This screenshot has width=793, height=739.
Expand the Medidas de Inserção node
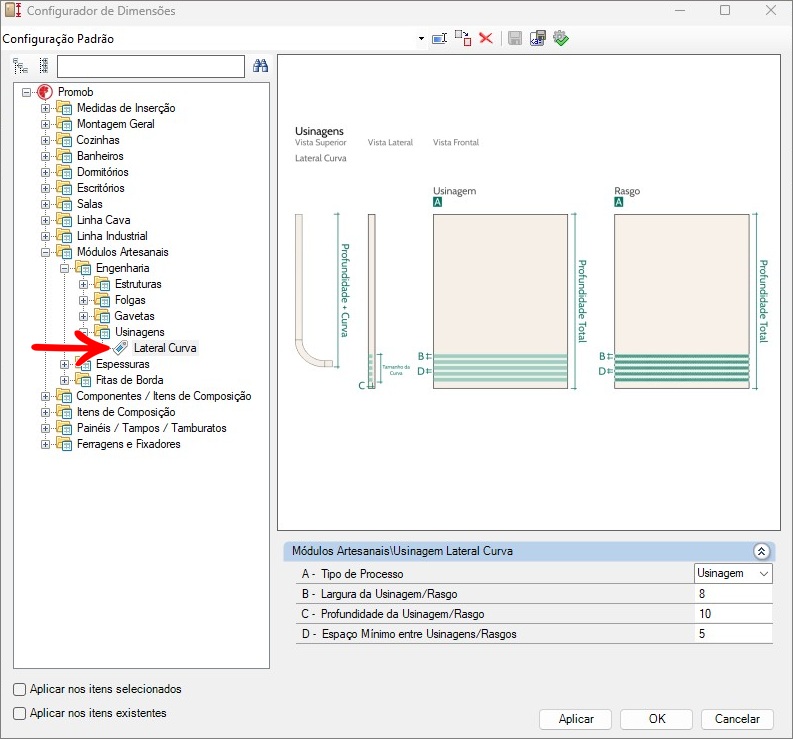pos(46,108)
